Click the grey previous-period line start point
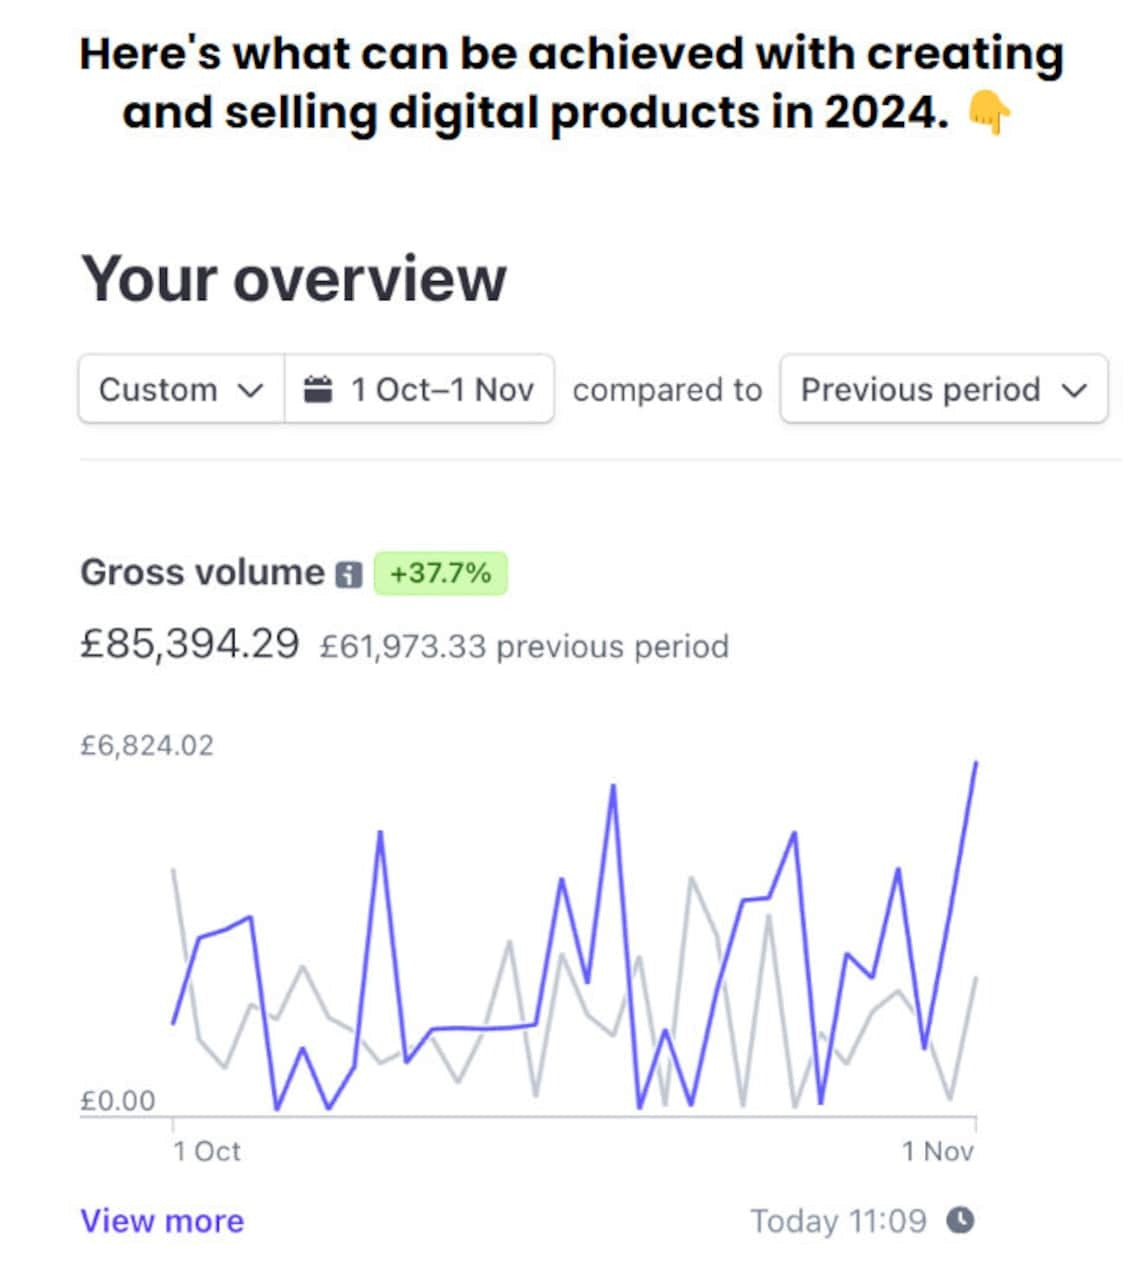The image size is (1140, 1285). pos(174,871)
